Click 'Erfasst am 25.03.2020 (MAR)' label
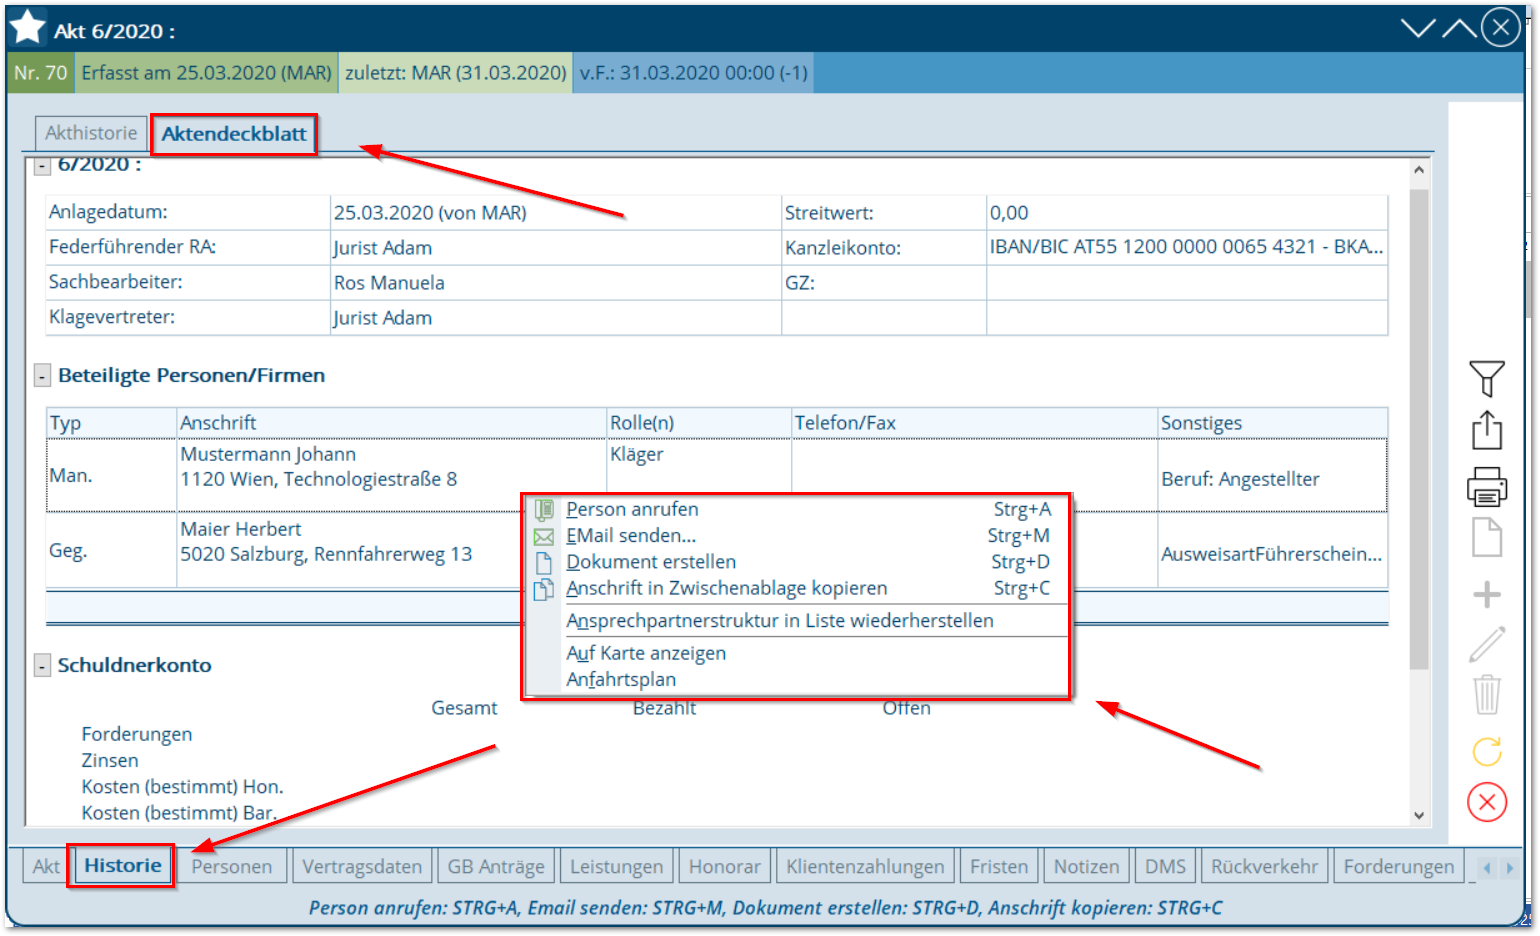Screen dimensions: 1540x936 [206, 73]
